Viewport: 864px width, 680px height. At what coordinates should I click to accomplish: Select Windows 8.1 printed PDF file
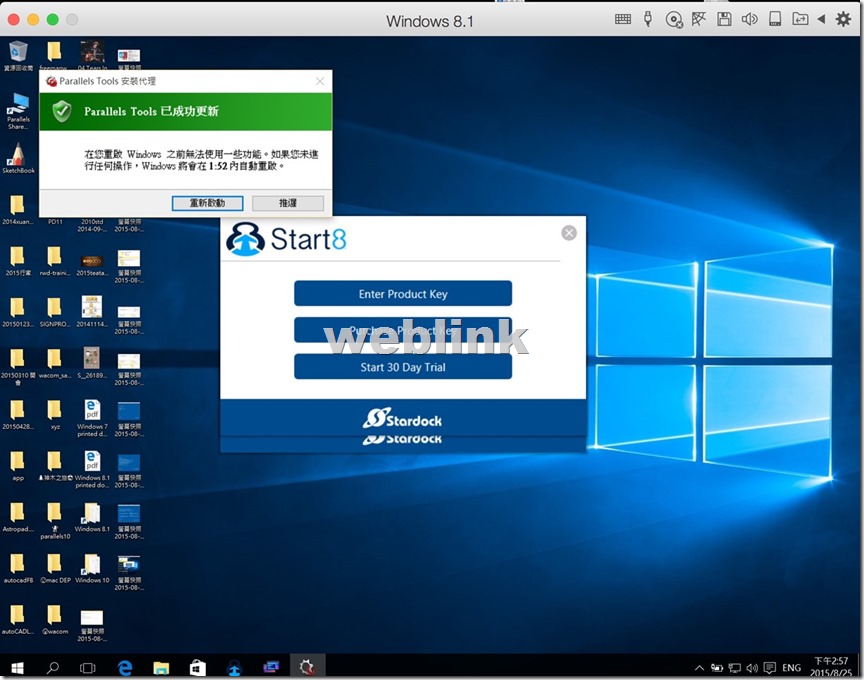click(92, 469)
